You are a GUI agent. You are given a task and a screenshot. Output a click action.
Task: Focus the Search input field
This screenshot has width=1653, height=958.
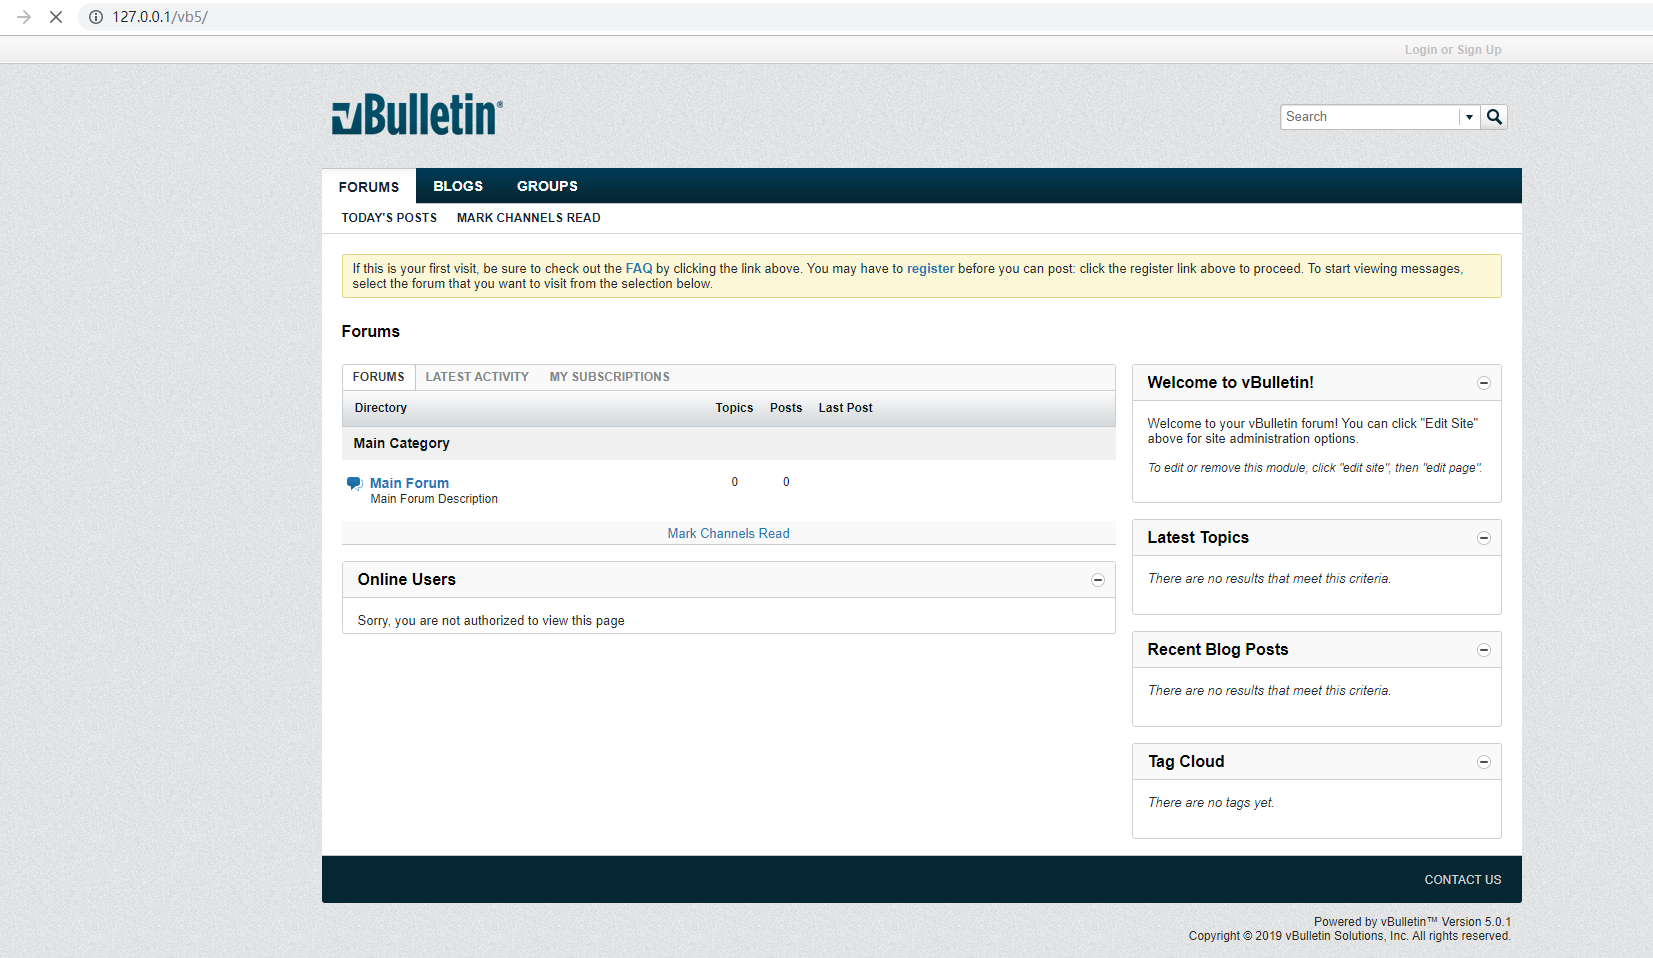(x=1369, y=117)
